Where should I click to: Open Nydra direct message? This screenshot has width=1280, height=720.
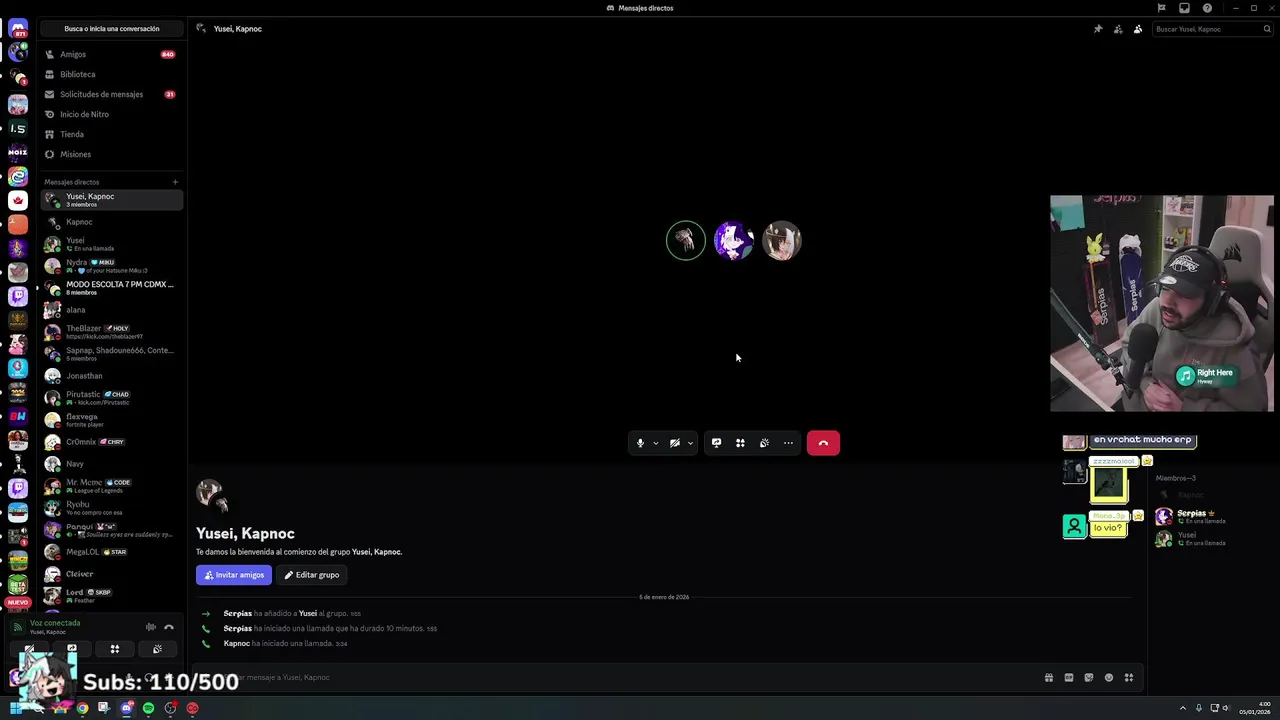(111, 266)
